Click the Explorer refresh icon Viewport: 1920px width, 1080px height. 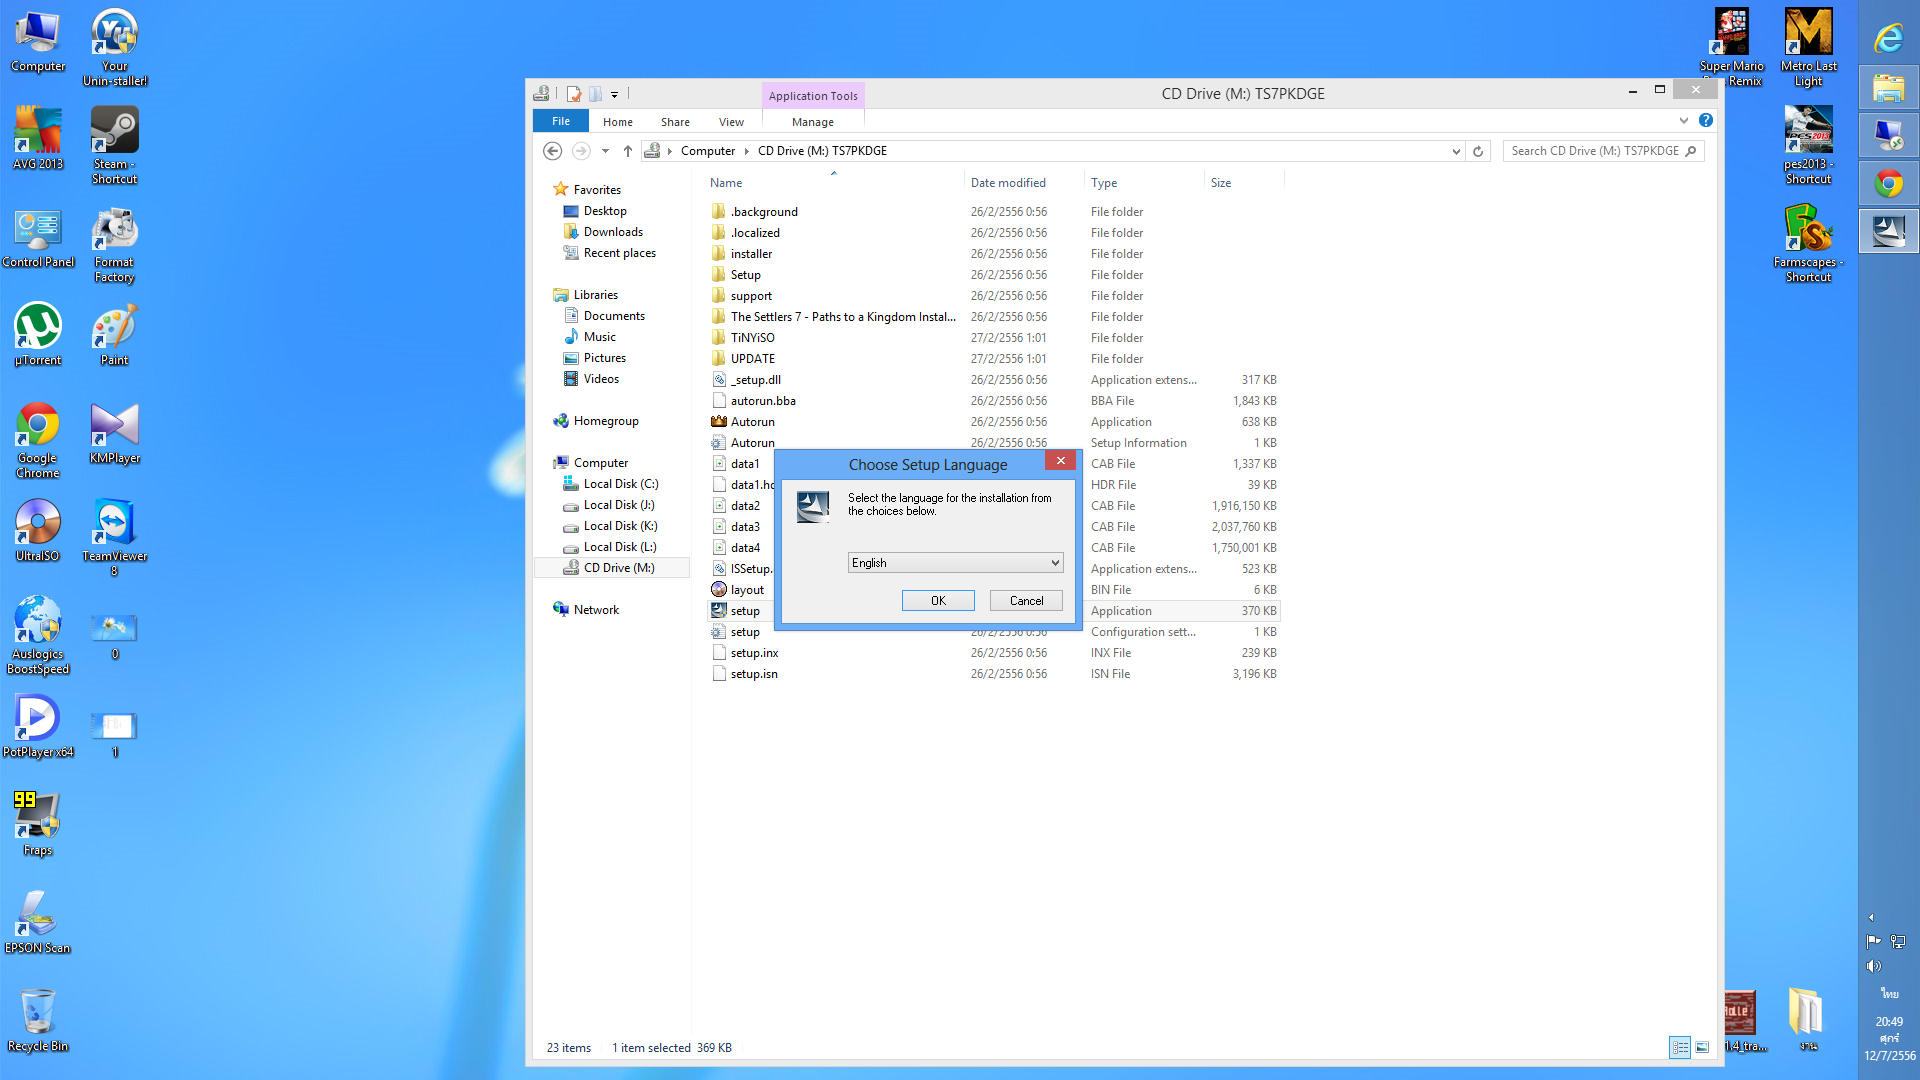(1478, 151)
